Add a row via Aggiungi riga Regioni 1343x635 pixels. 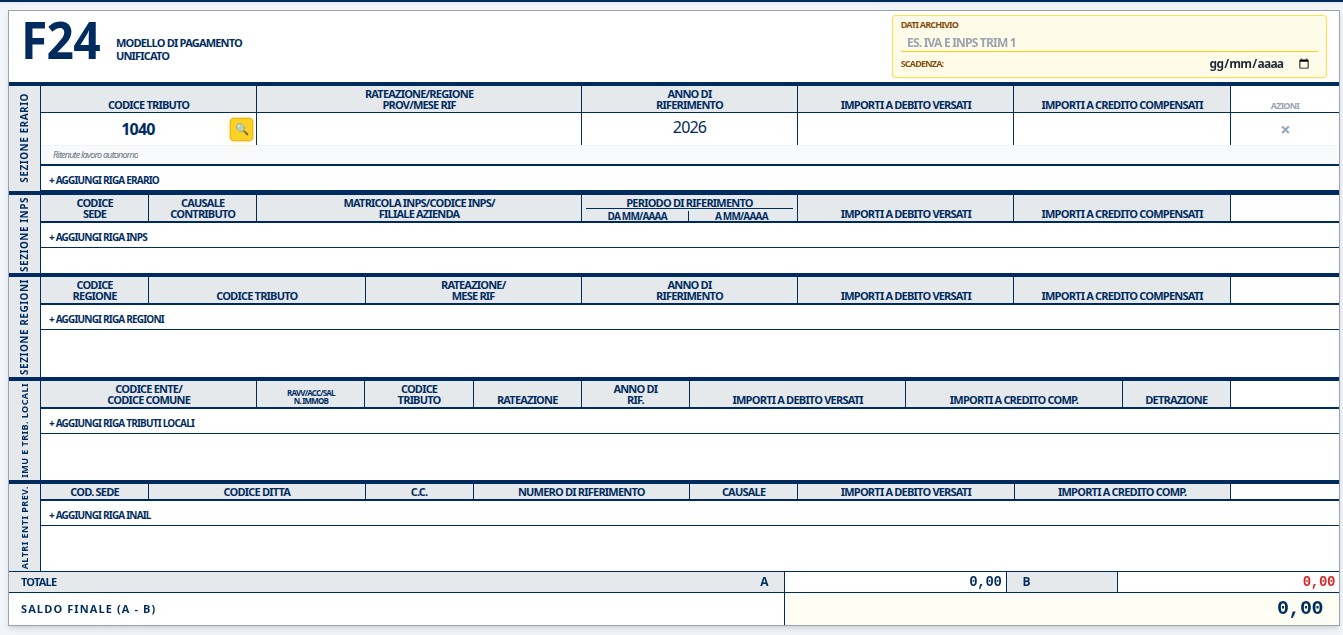coord(106,319)
